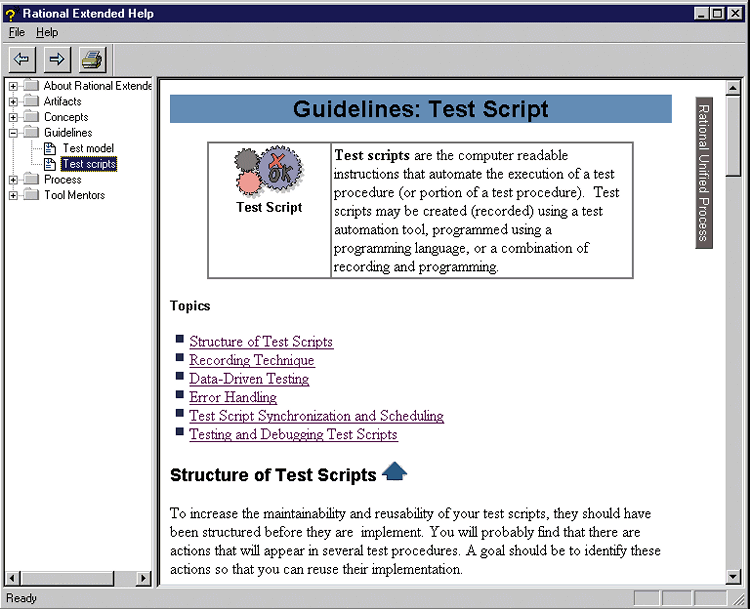Click the Topics heading text
Viewport: 750px width, 609px height.
coord(190,306)
